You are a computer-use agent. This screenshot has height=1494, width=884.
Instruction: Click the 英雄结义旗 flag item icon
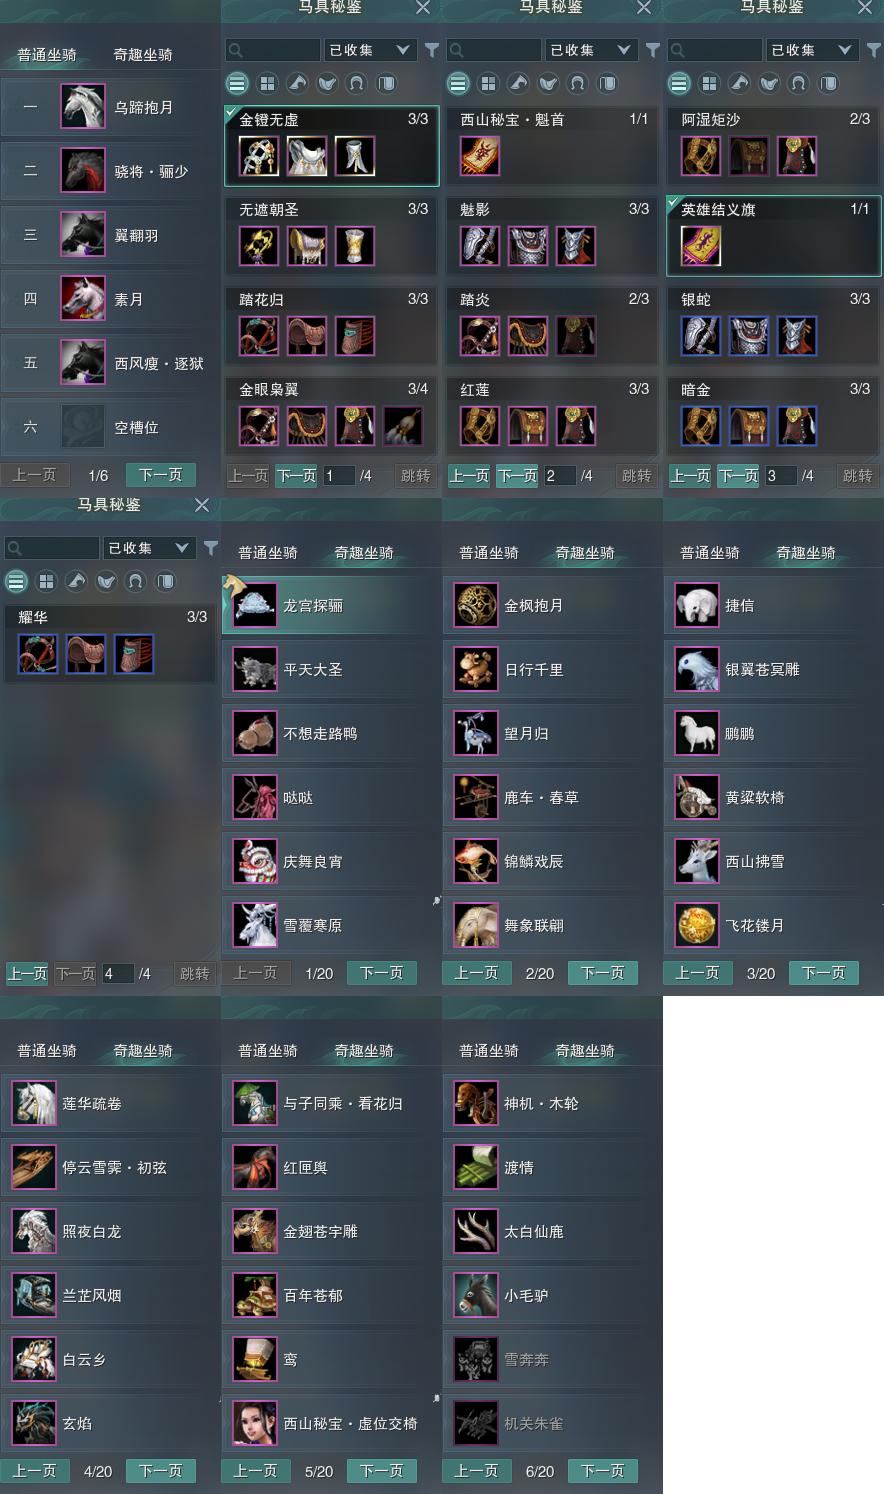click(x=700, y=246)
